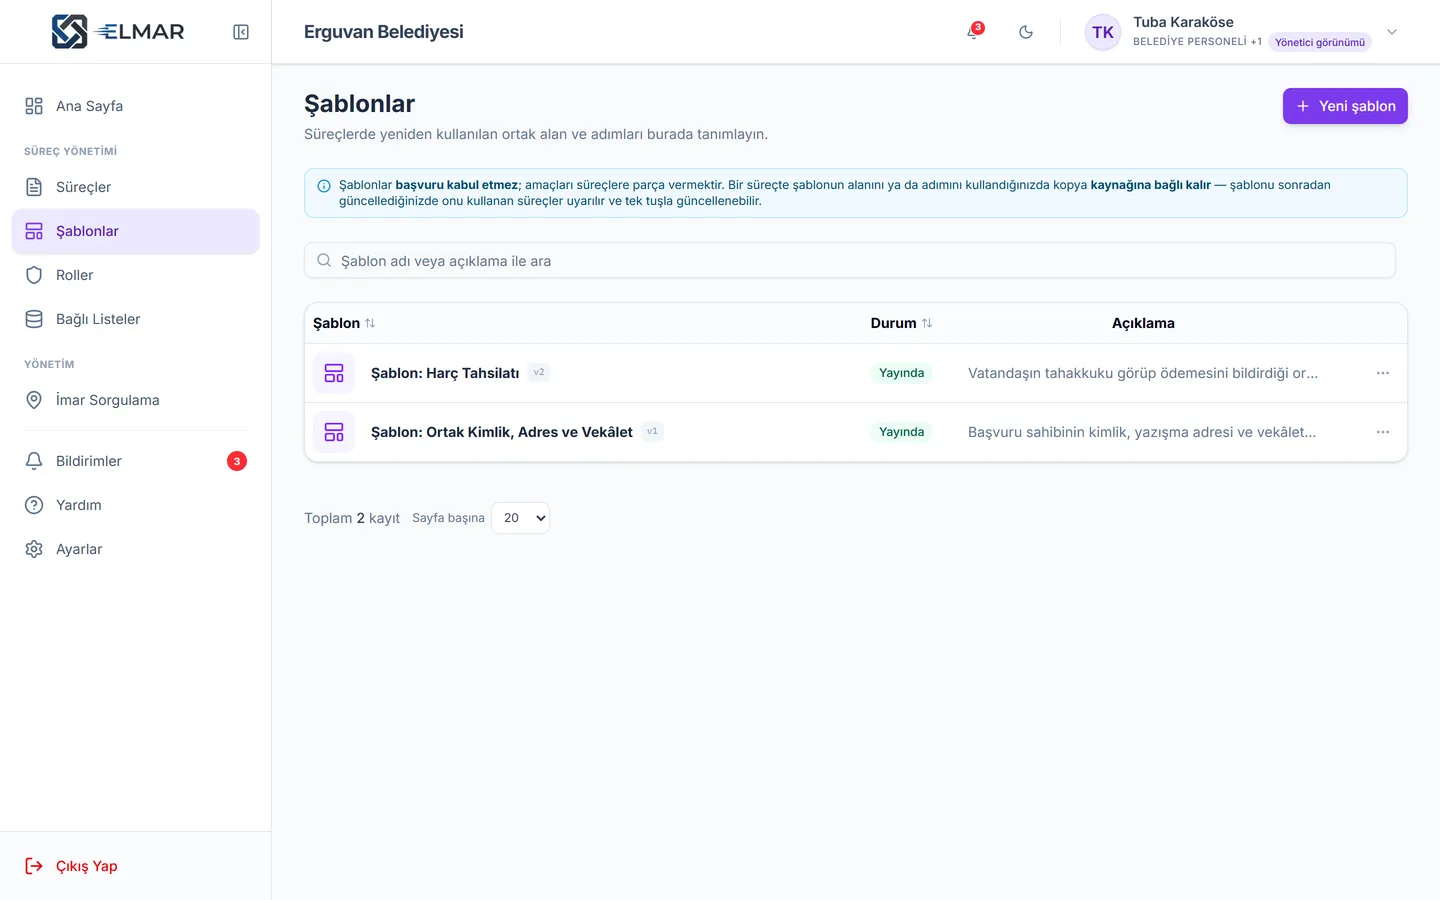Open row actions for Harç Tahsilatı
This screenshot has width=1440, height=900.
(x=1383, y=373)
